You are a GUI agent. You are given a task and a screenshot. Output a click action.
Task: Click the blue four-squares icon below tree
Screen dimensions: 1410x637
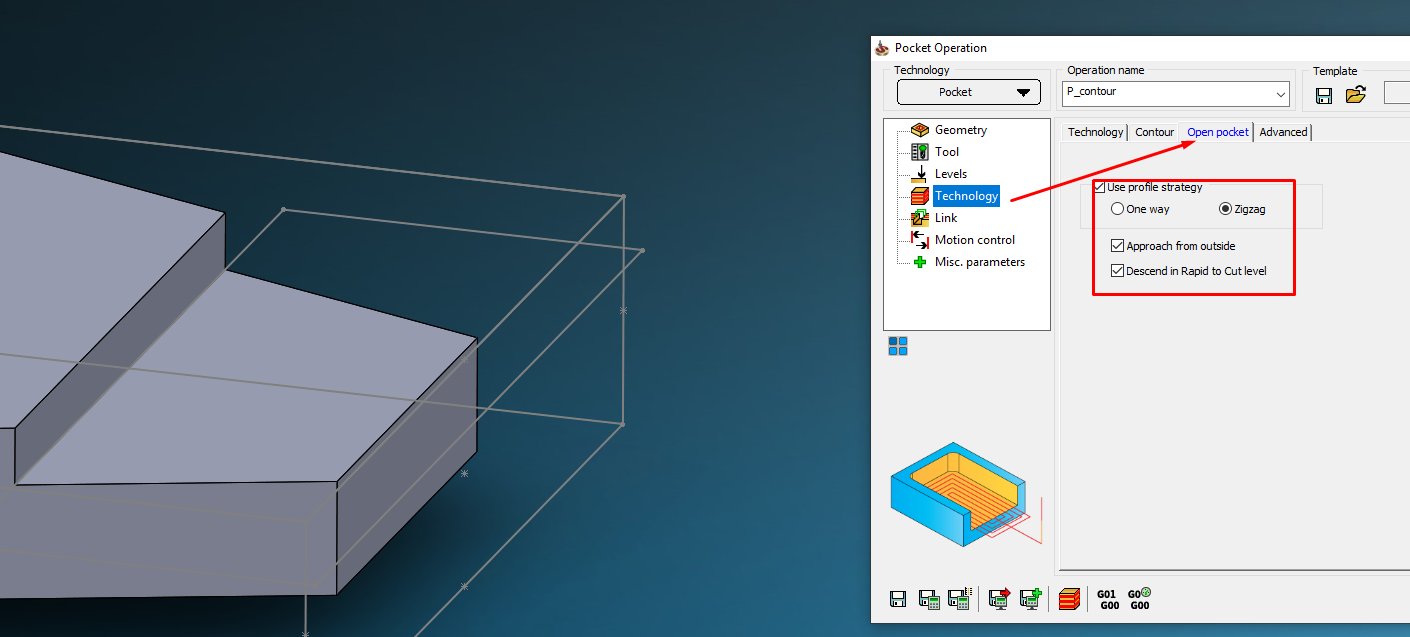[x=898, y=346]
